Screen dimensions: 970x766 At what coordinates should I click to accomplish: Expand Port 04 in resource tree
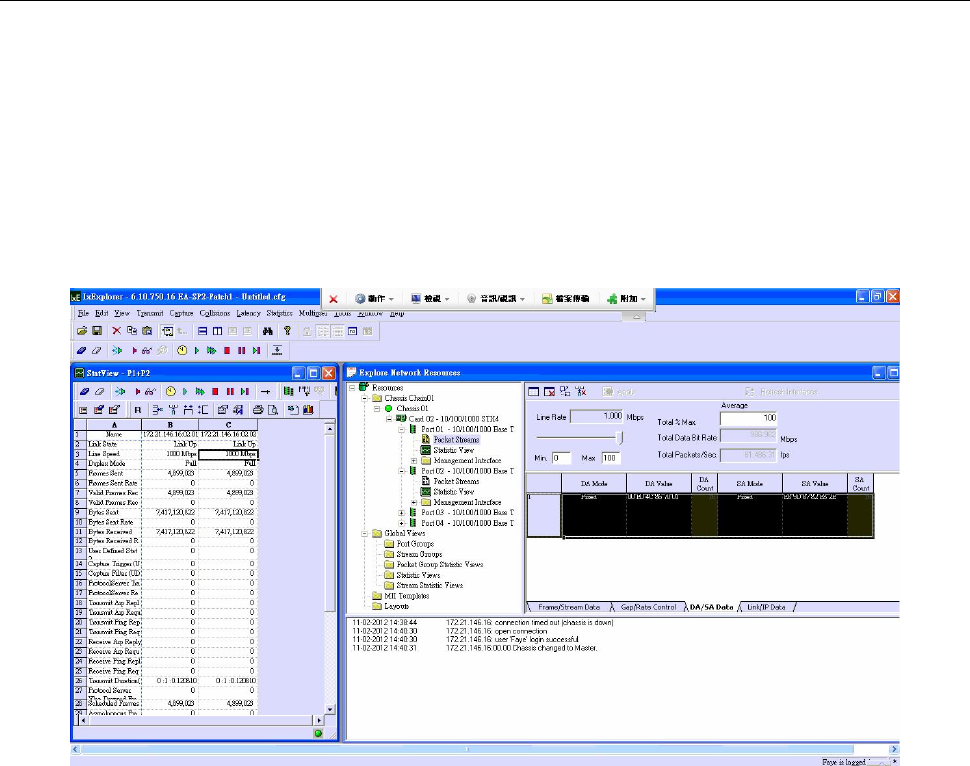click(401, 523)
